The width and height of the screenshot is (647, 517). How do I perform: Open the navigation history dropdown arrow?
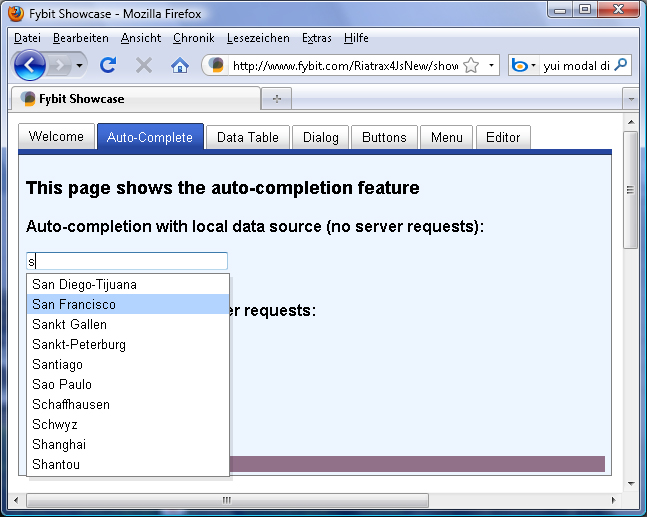click(x=80, y=65)
